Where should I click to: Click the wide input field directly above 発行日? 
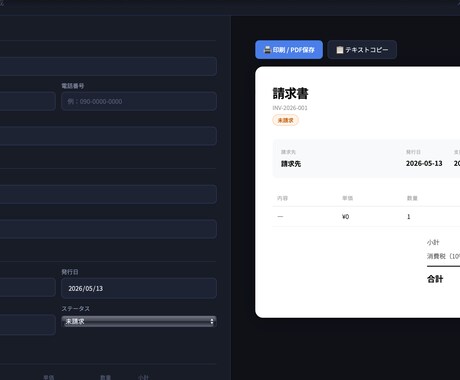tap(108, 229)
